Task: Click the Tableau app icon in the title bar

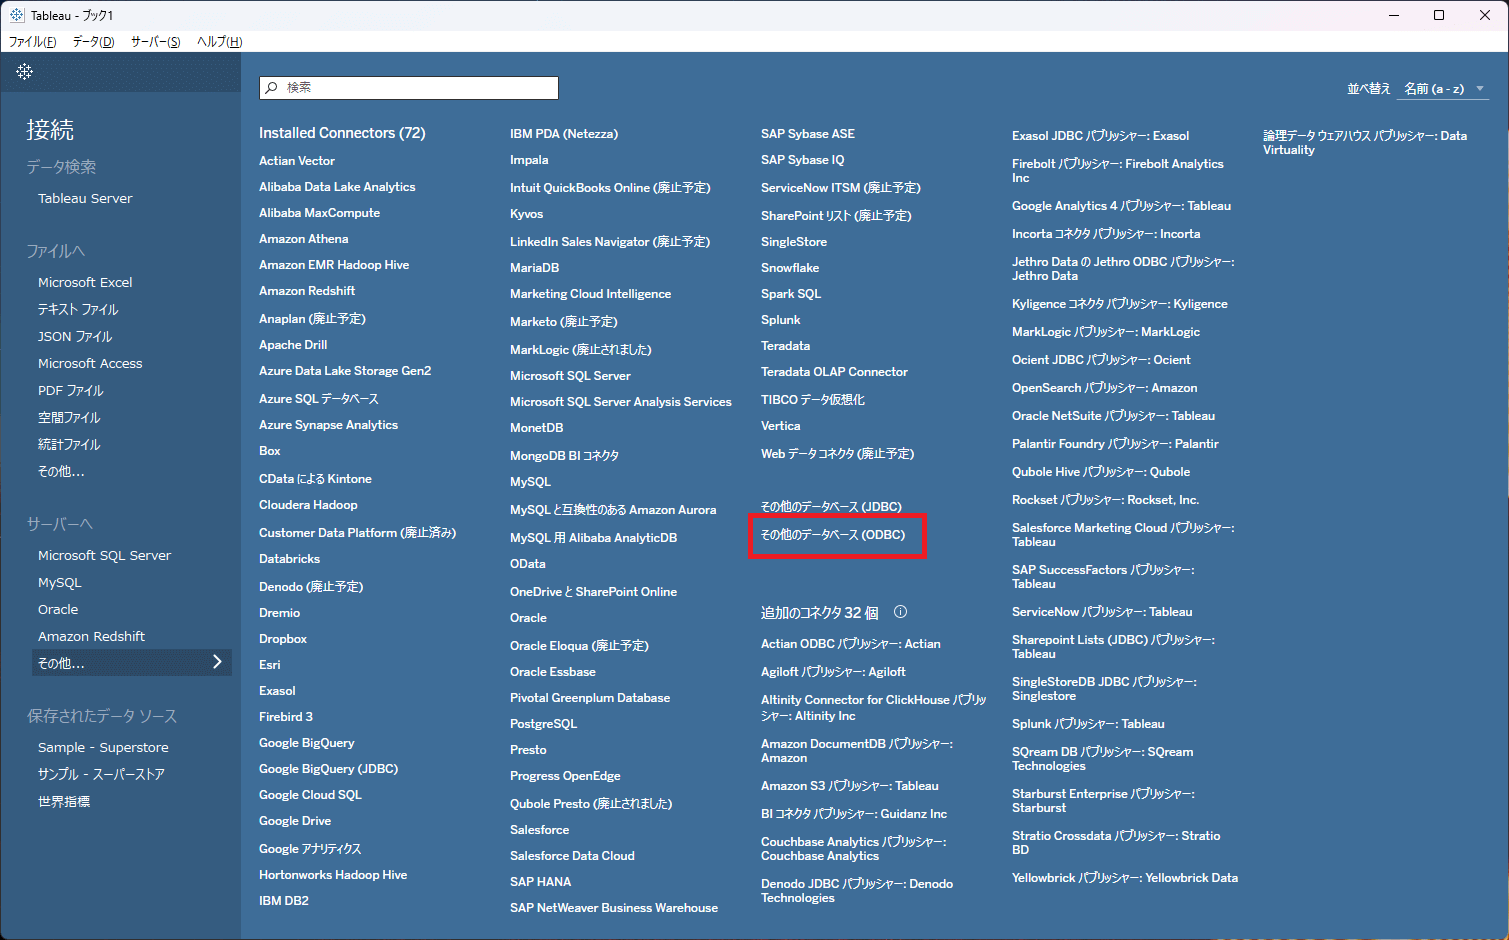Action: click(x=17, y=15)
